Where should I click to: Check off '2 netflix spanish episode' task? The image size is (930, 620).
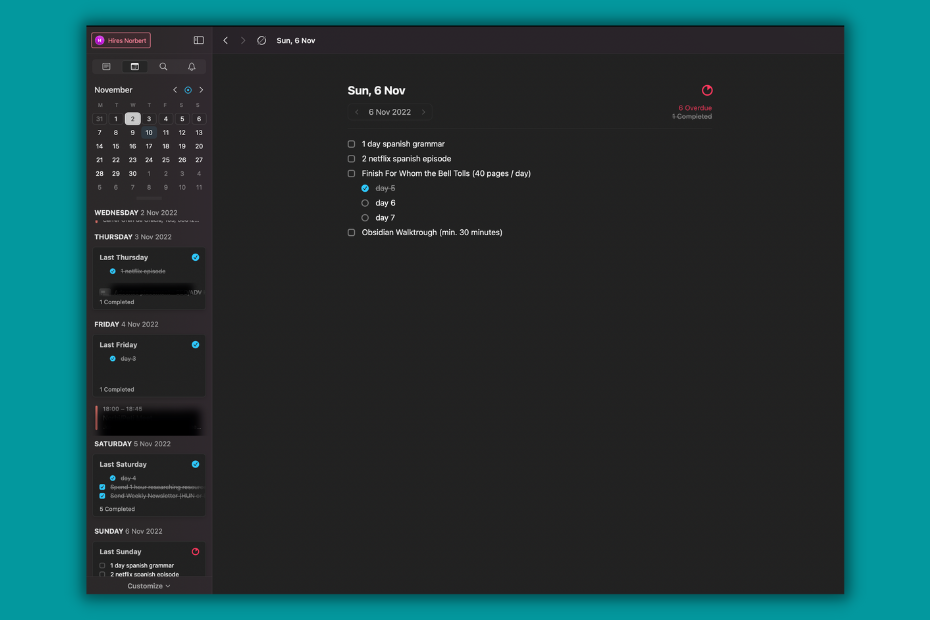tap(351, 159)
